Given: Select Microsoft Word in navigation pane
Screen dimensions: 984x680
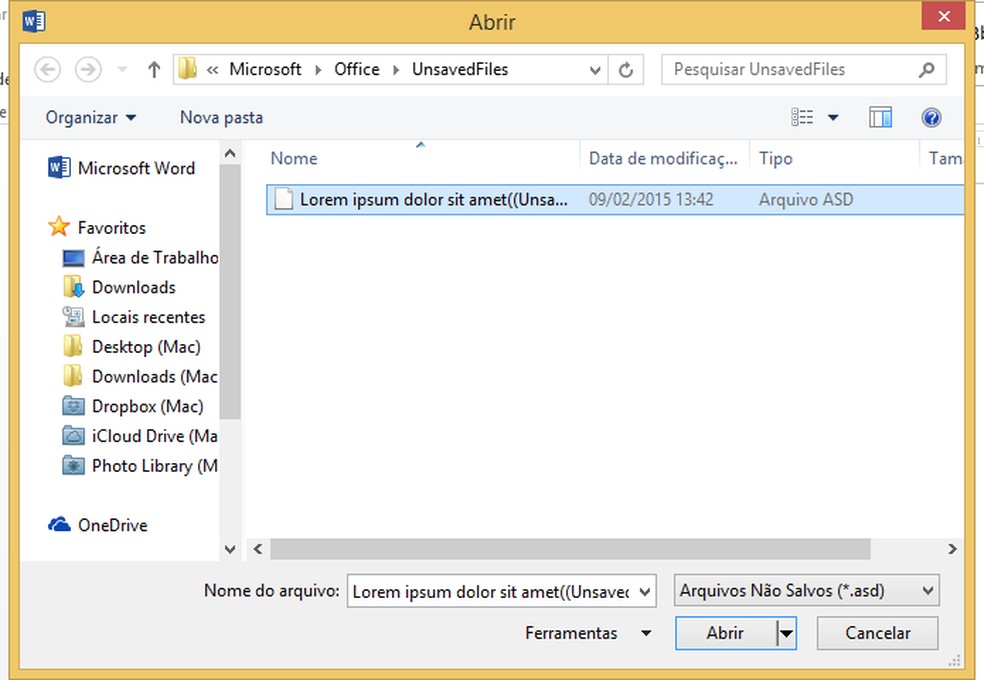Looking at the screenshot, I should click(122, 168).
